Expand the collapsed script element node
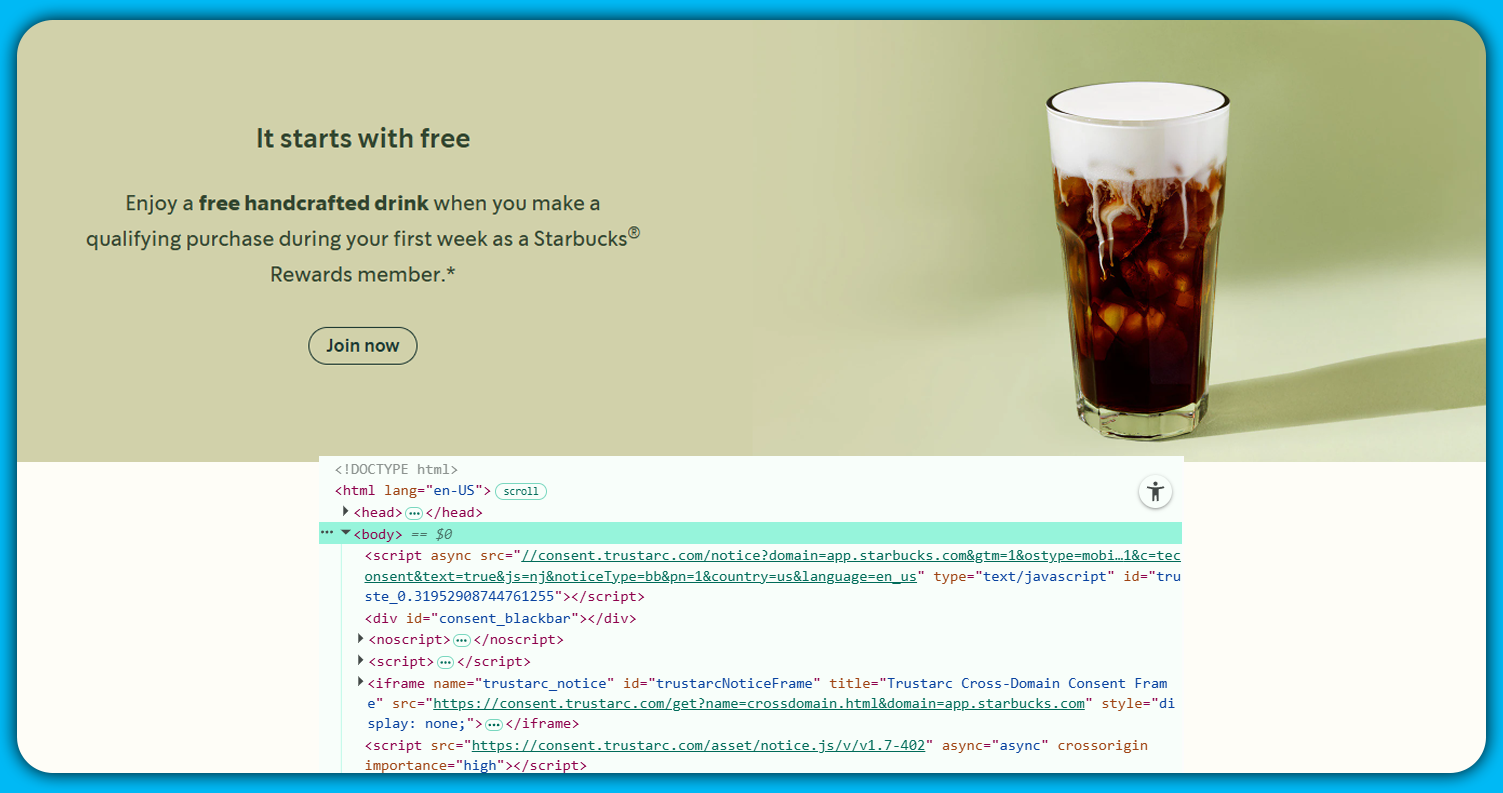 (x=361, y=661)
